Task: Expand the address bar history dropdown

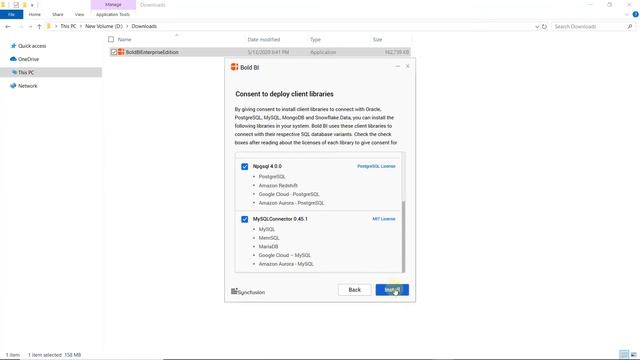Action: (x=537, y=27)
